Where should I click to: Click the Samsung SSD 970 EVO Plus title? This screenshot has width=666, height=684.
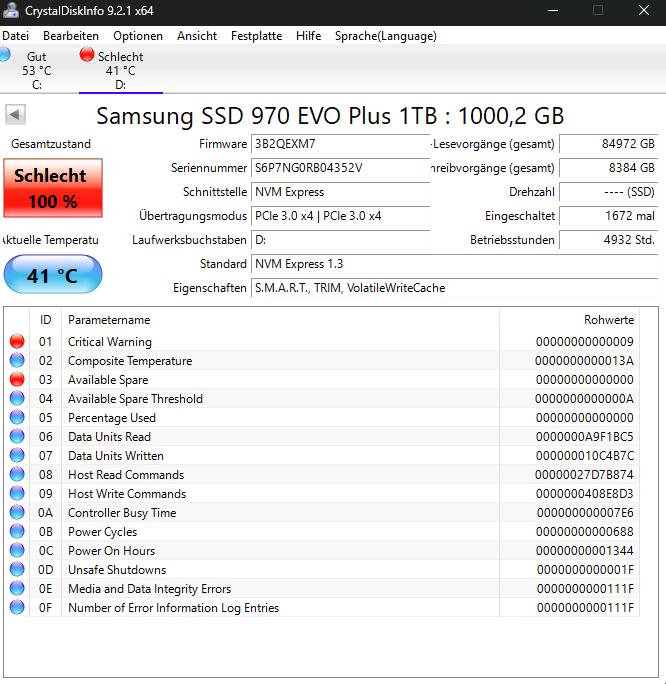coord(330,116)
